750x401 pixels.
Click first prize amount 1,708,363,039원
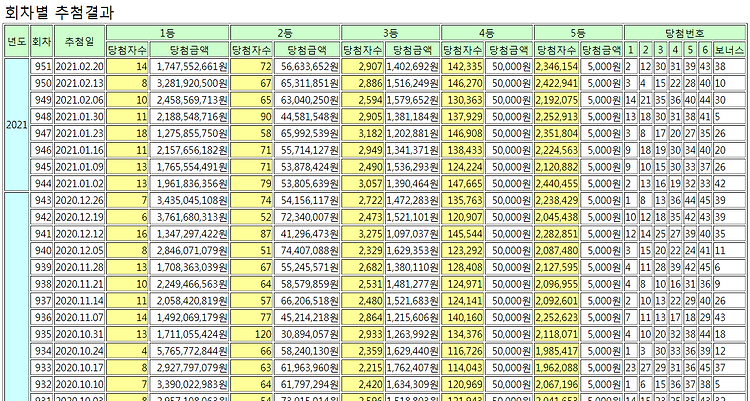click(x=189, y=267)
